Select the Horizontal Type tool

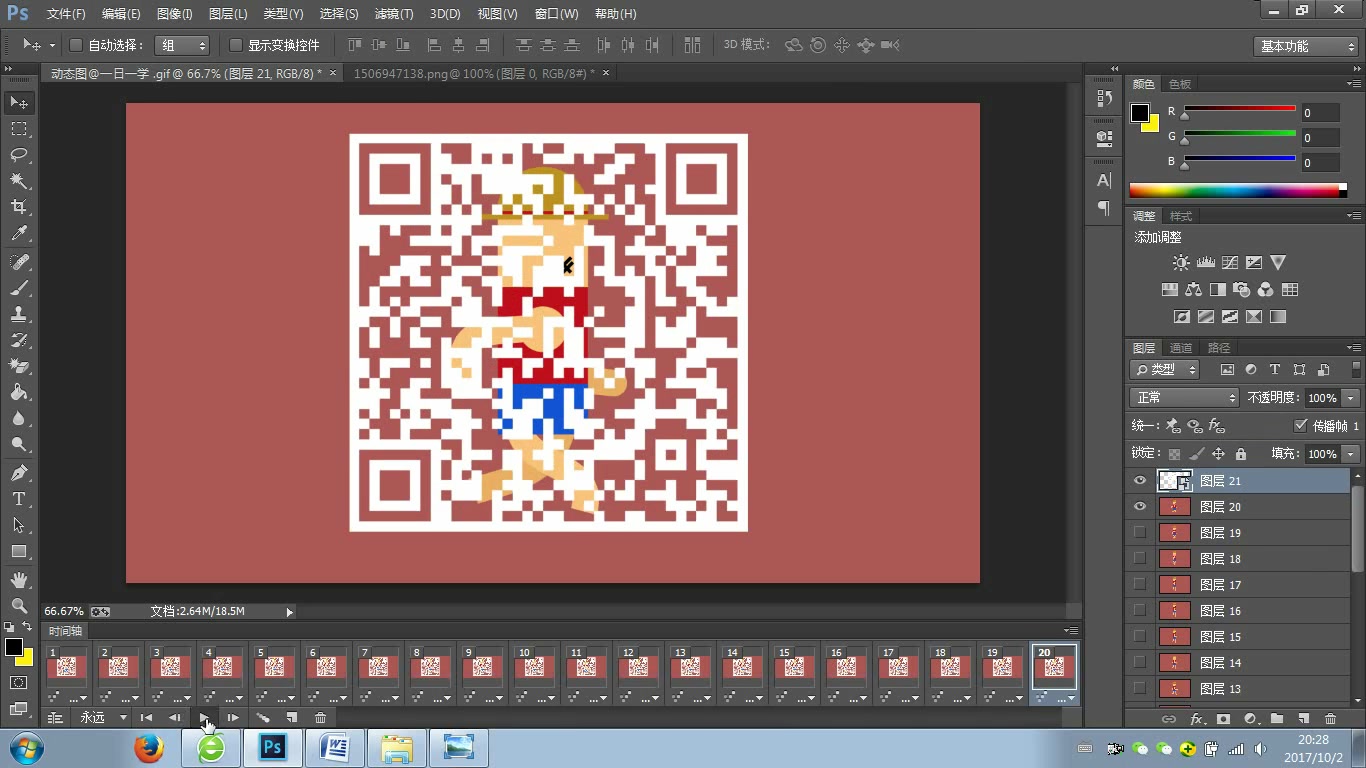(x=19, y=499)
